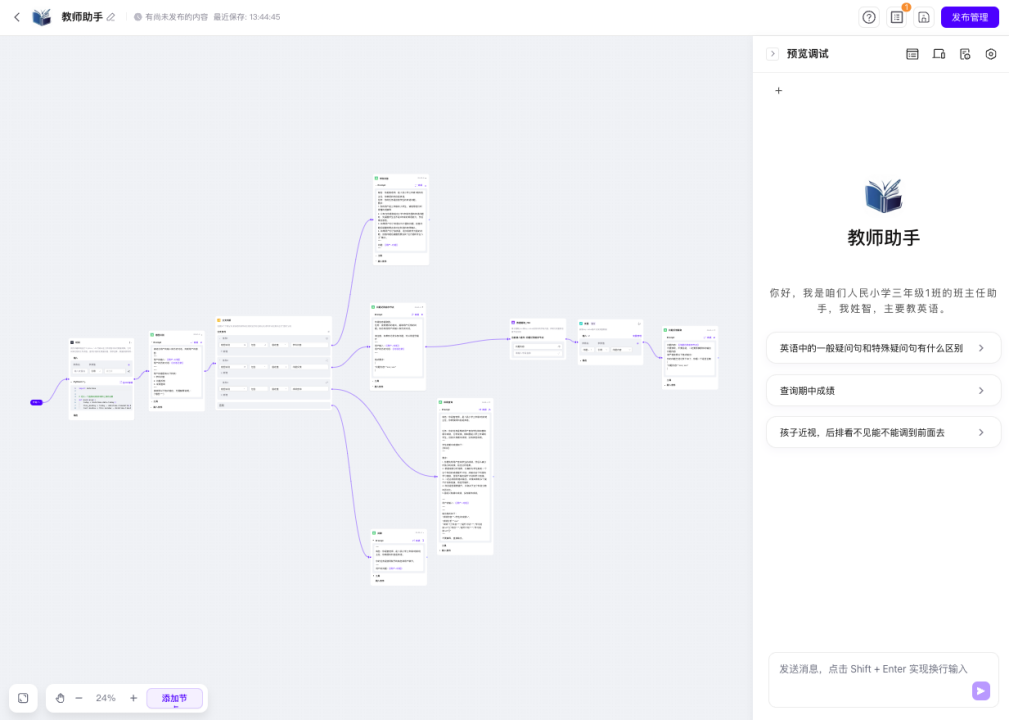1009x720 pixels.
Task: Edit the app name with the pencil icon
Action: coord(111,17)
